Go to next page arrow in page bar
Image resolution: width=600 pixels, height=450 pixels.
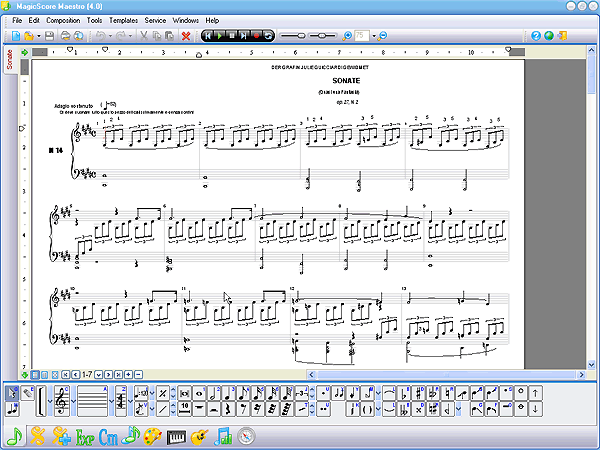click(x=109, y=375)
